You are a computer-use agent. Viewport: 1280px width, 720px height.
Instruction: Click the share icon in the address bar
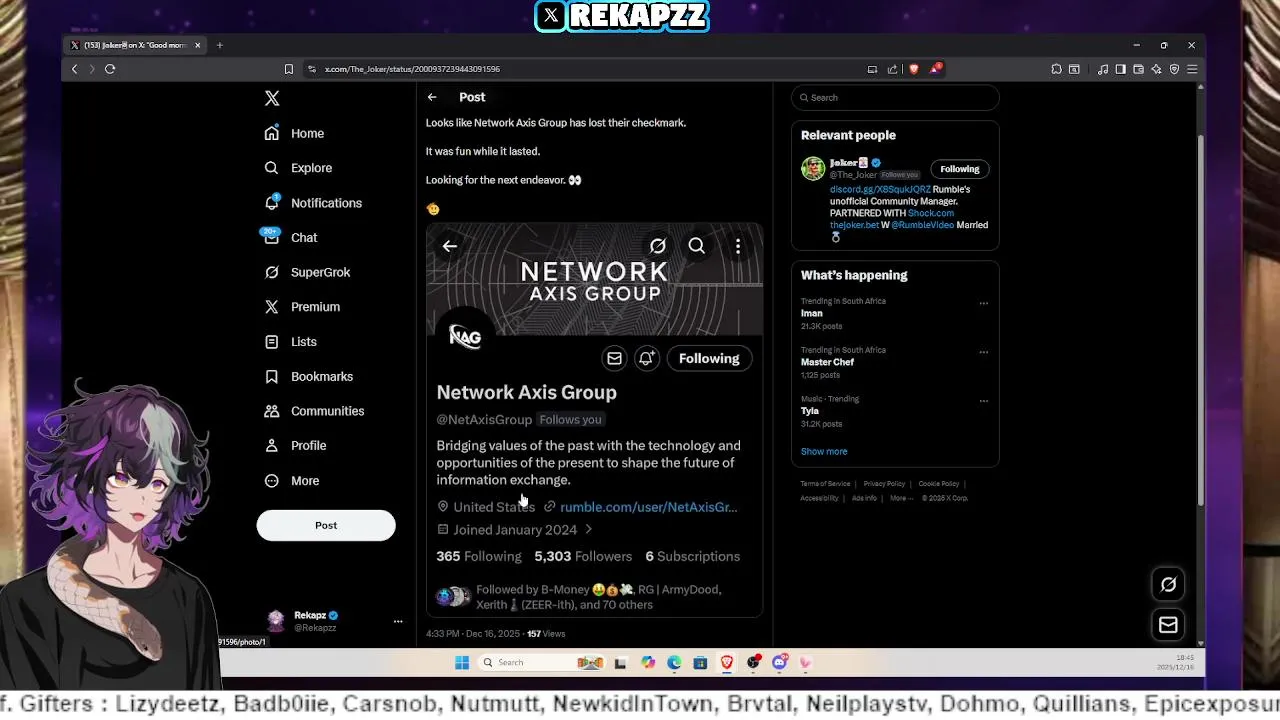(892, 69)
